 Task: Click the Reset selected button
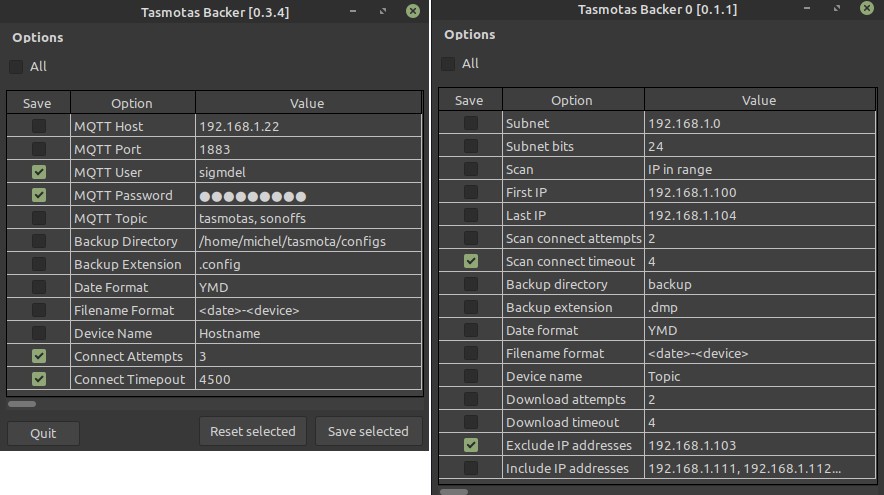point(252,432)
